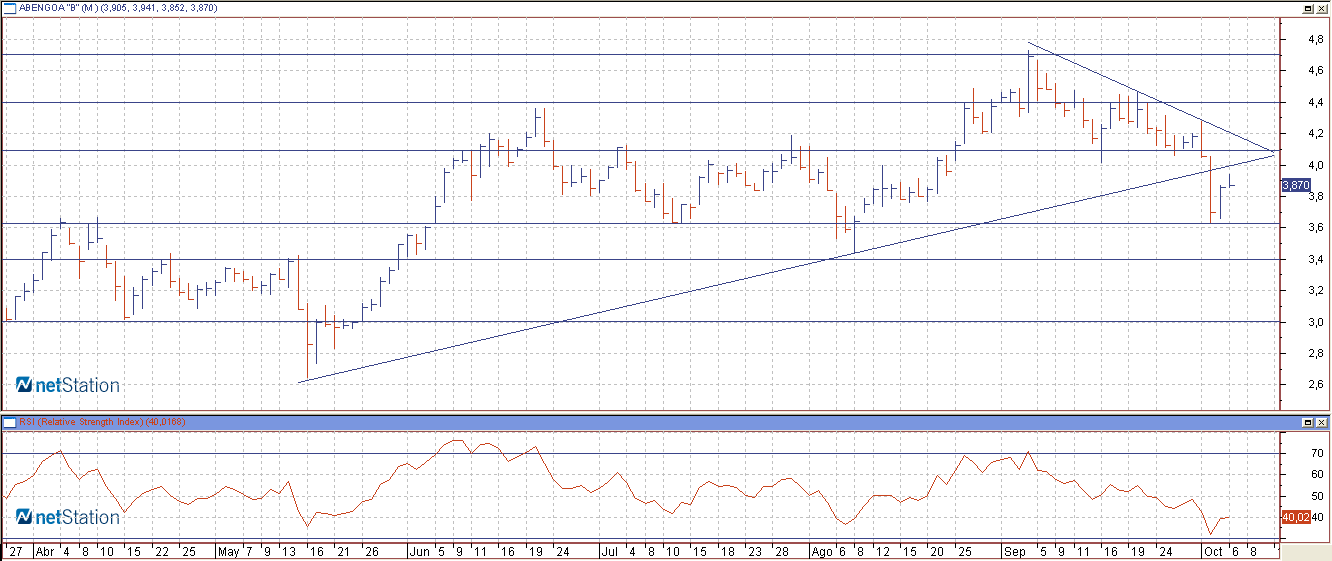Viewport: 1332px width, 561px height.
Task: Close the ABENGOA price chart panel
Action: [1321, 7]
